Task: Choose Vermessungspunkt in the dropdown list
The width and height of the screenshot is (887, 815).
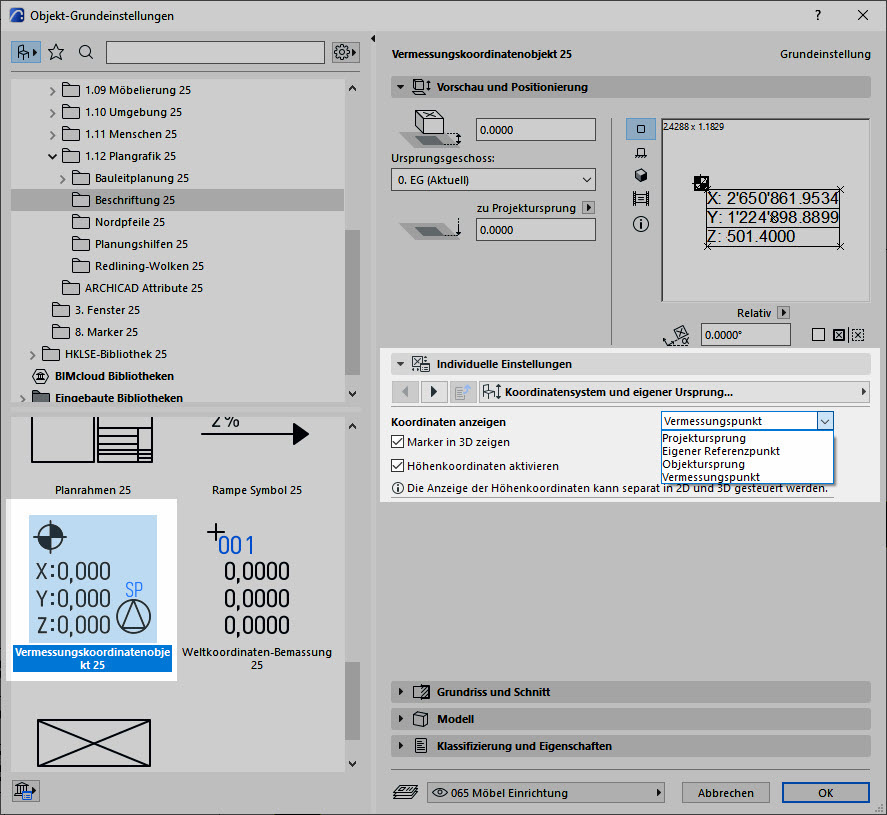Action: [x=747, y=477]
